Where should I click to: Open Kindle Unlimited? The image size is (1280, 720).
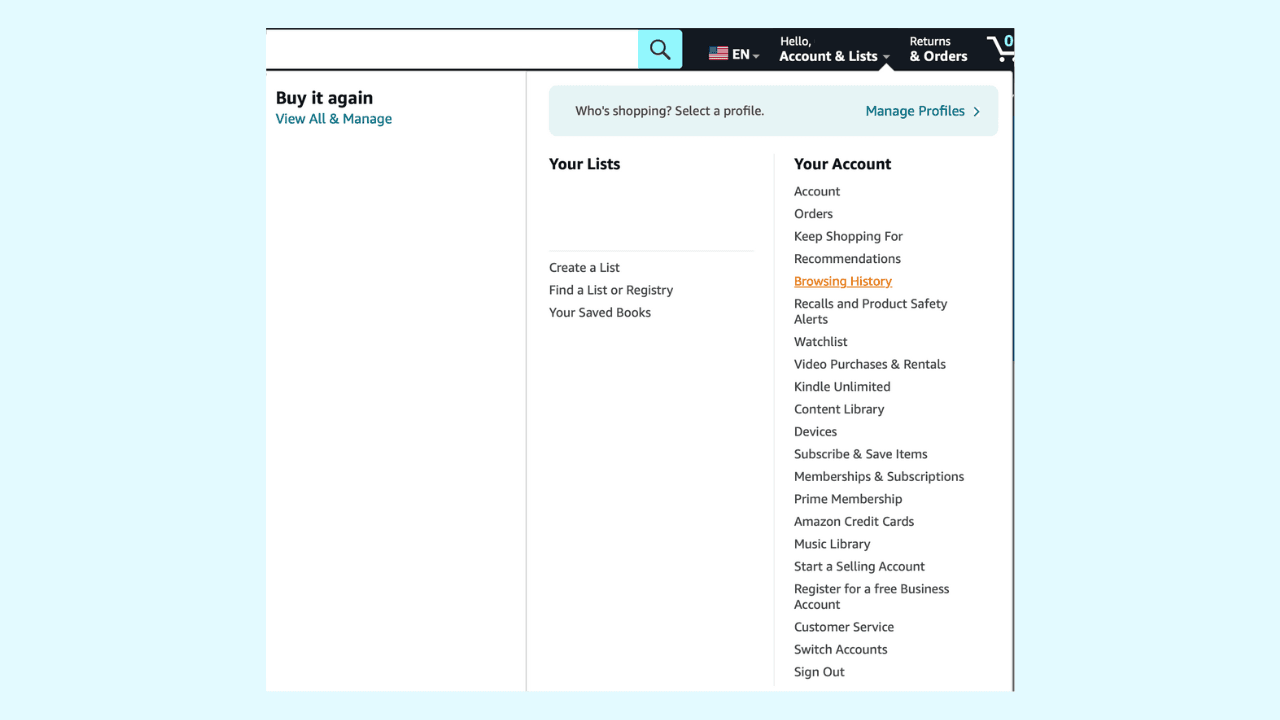point(841,387)
